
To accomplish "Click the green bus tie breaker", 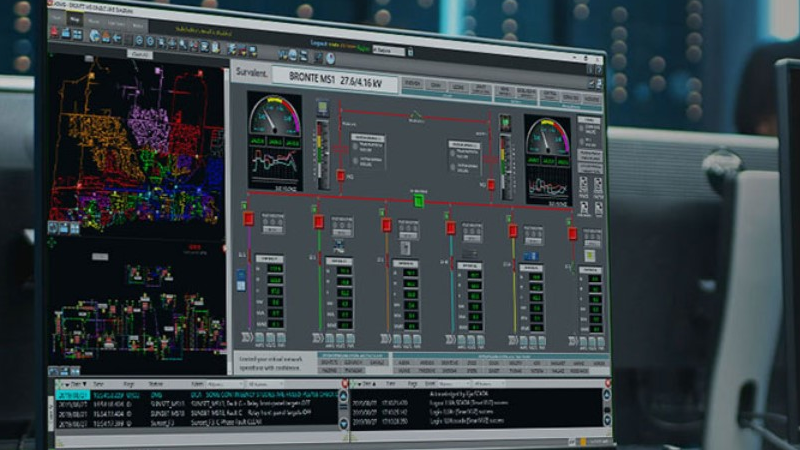I will pos(419,200).
